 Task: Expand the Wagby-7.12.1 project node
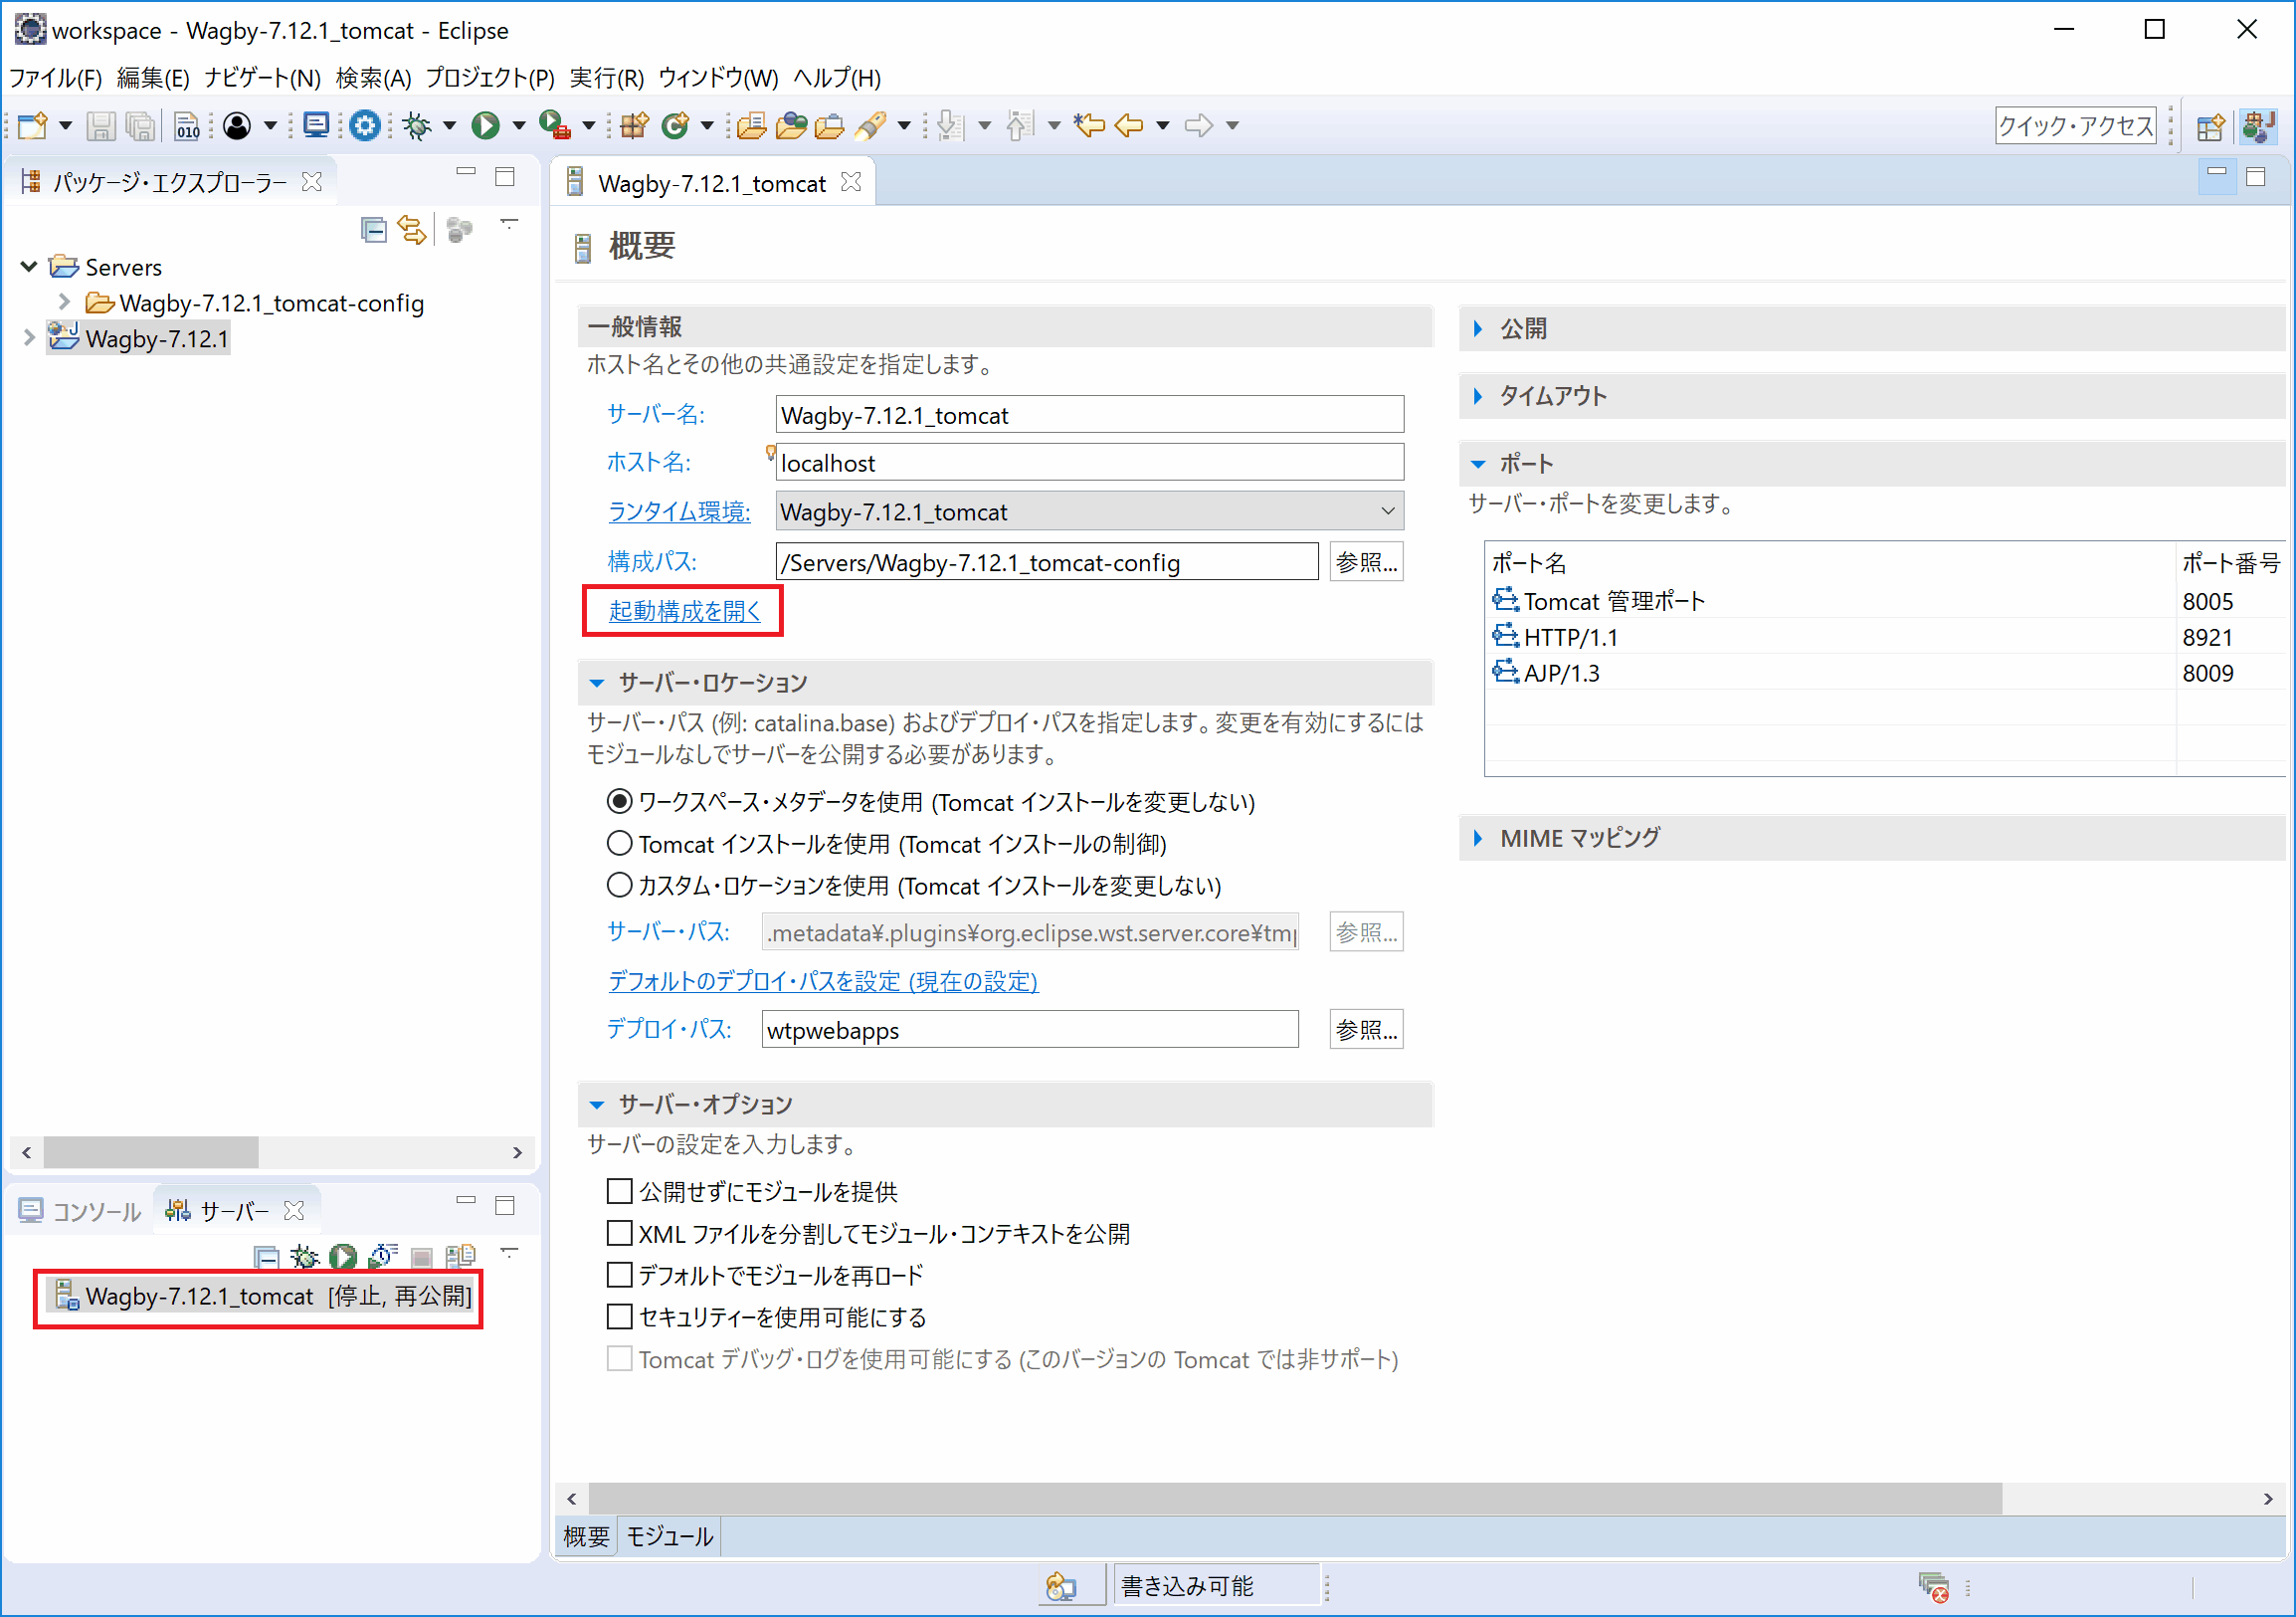29,338
